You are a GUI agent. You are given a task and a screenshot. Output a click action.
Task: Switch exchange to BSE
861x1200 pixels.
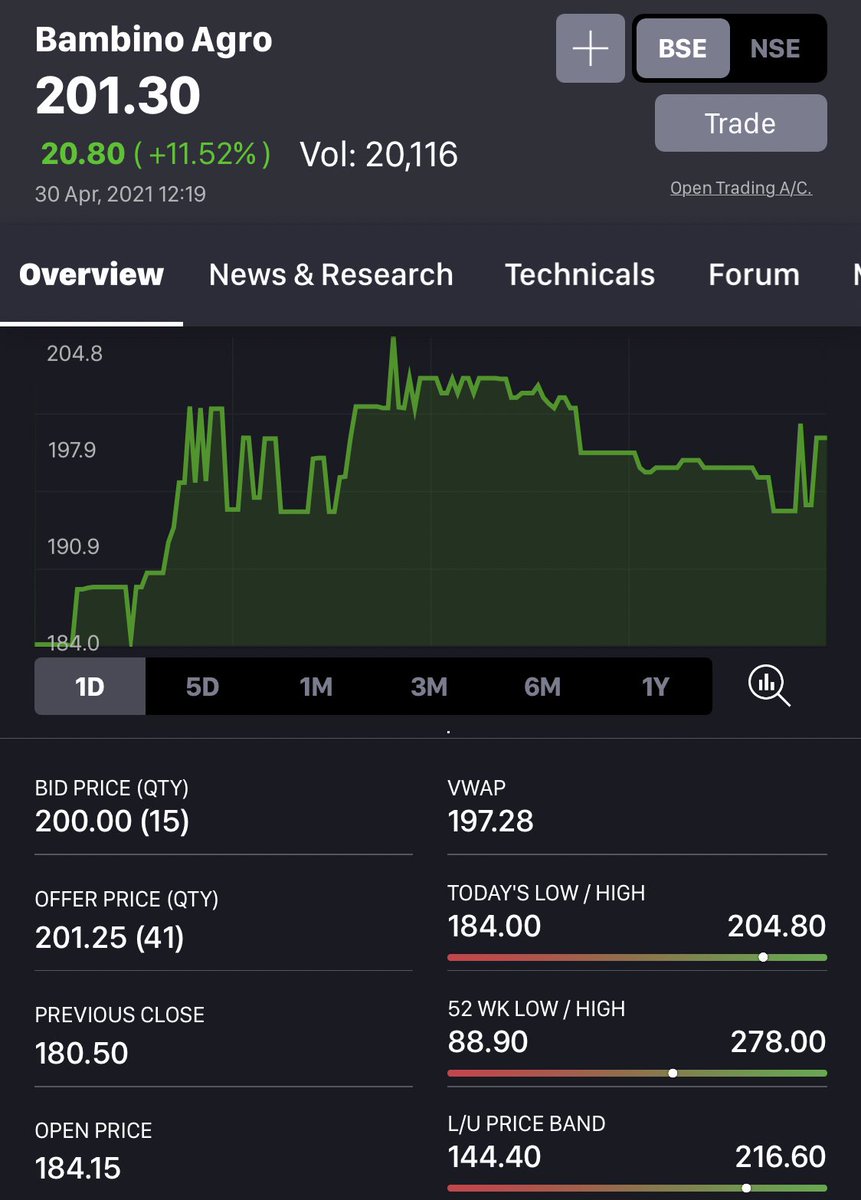tap(683, 48)
